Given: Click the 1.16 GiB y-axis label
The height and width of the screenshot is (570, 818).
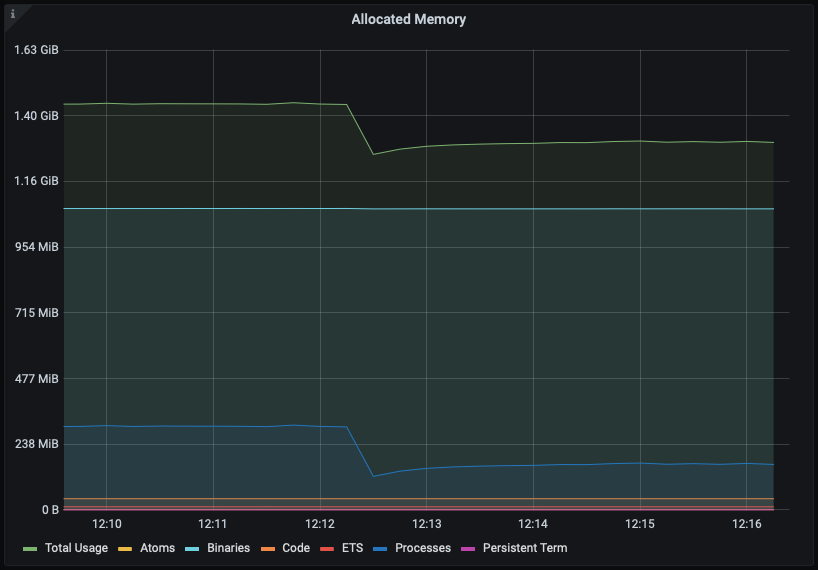Looking at the screenshot, I should pyautogui.click(x=36, y=181).
